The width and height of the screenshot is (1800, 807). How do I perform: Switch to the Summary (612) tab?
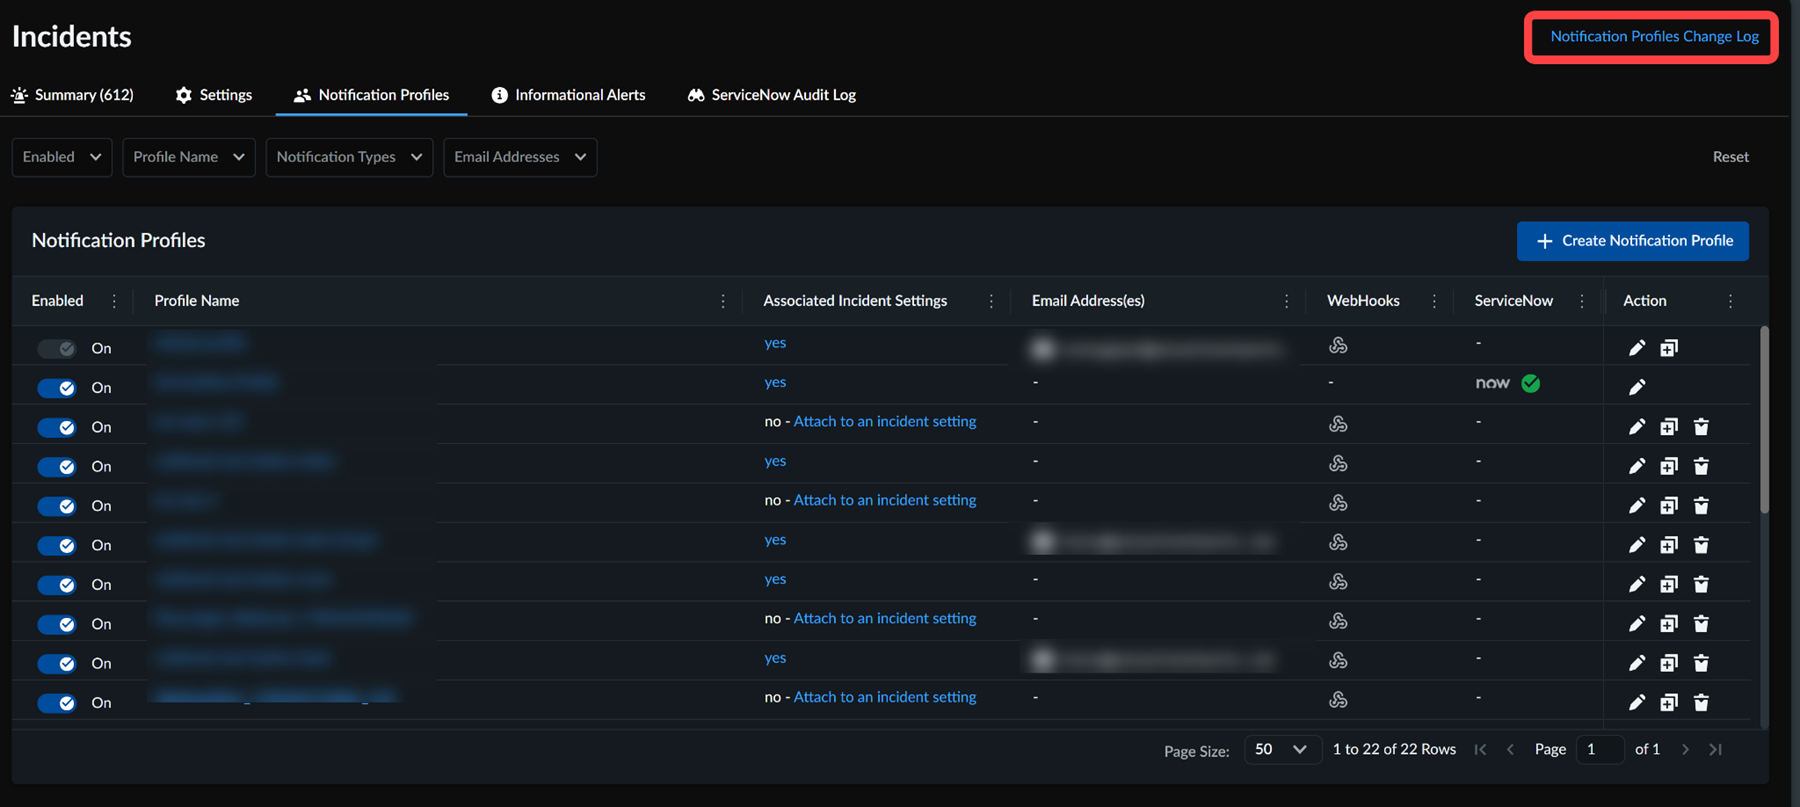coord(72,95)
